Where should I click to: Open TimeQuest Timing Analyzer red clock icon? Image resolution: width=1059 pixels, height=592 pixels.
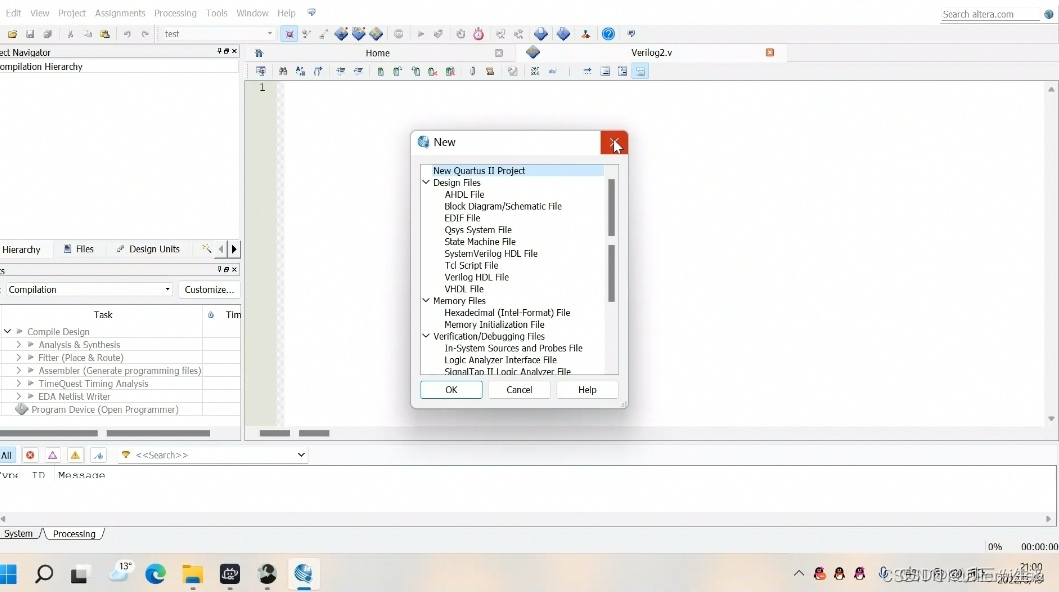pos(478,34)
